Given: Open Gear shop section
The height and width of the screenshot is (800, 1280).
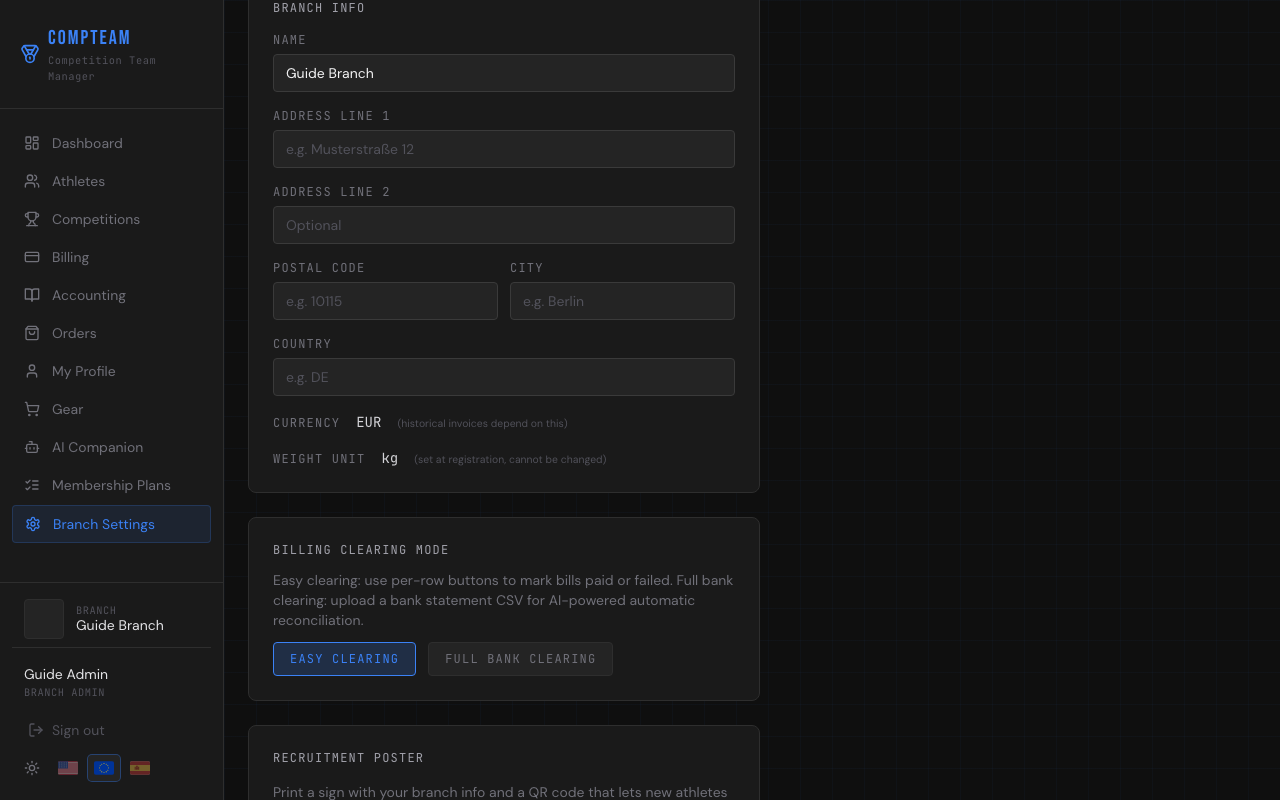Looking at the screenshot, I should point(111,409).
